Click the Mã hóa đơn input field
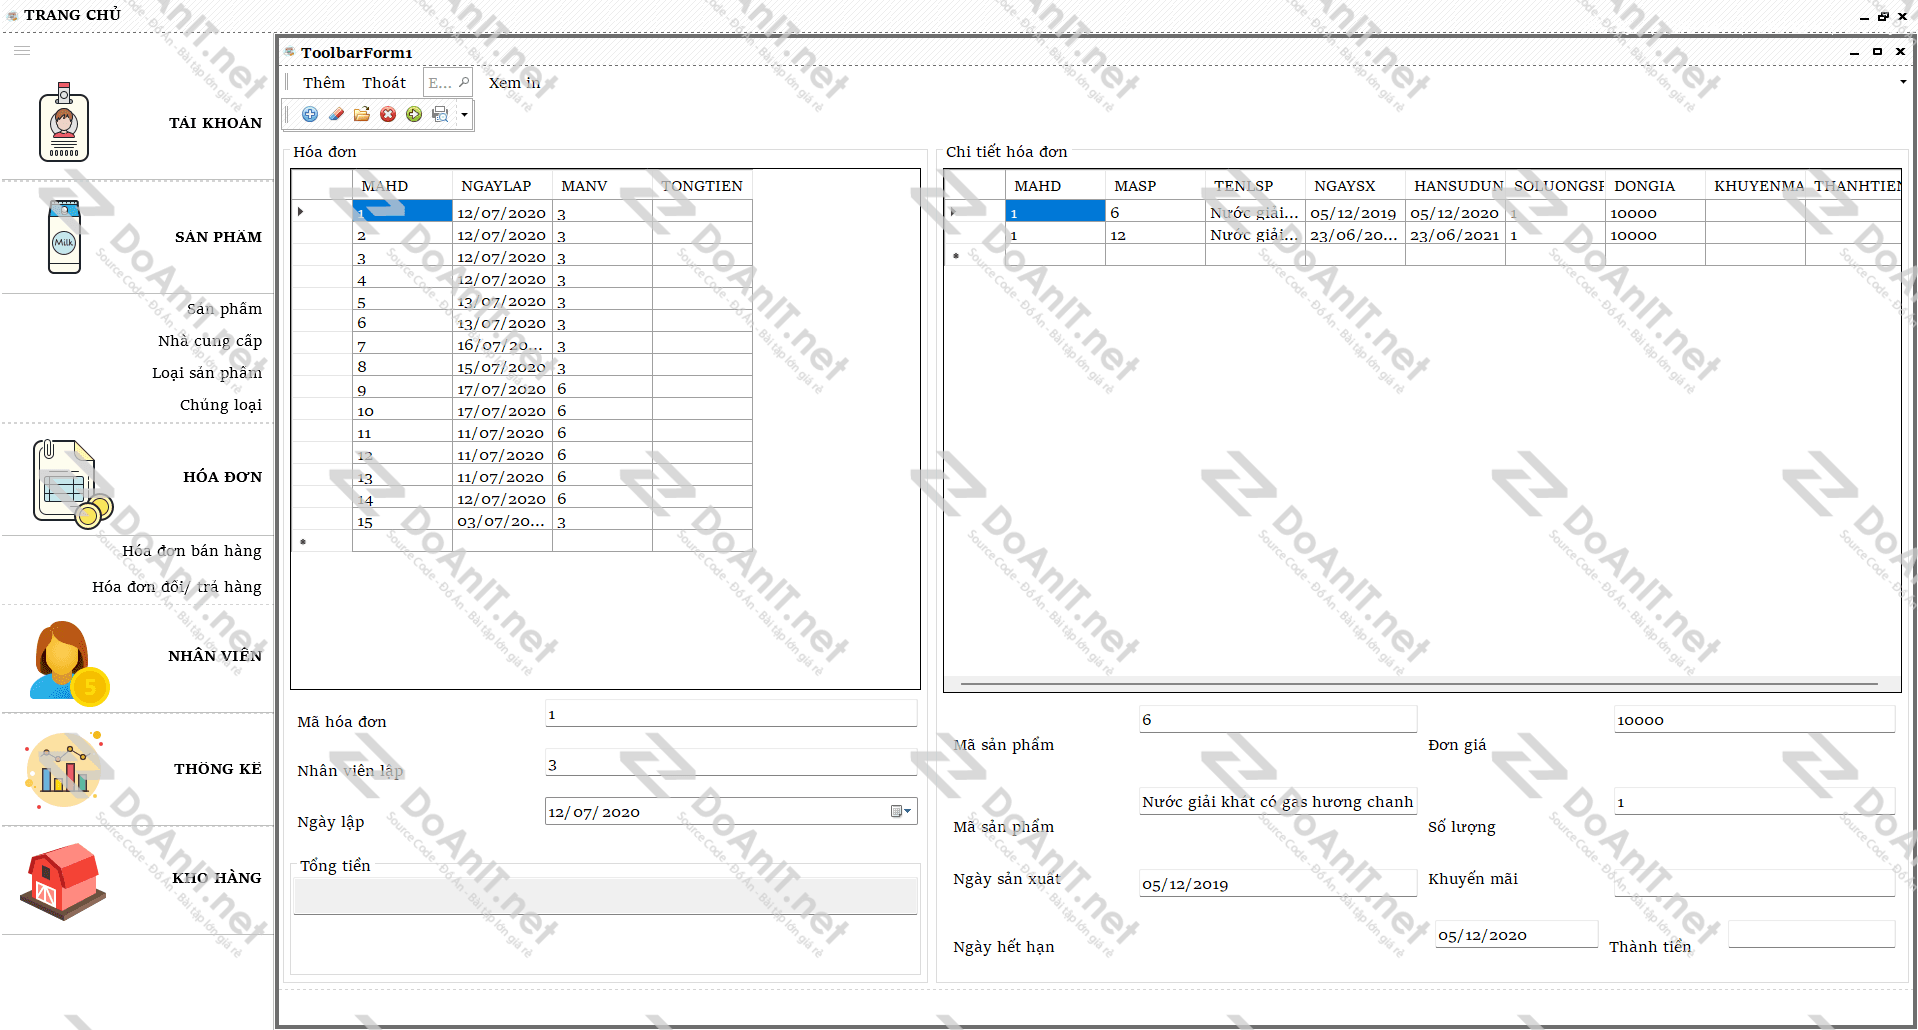Screen dimensions: 1918x1030 pos(730,714)
